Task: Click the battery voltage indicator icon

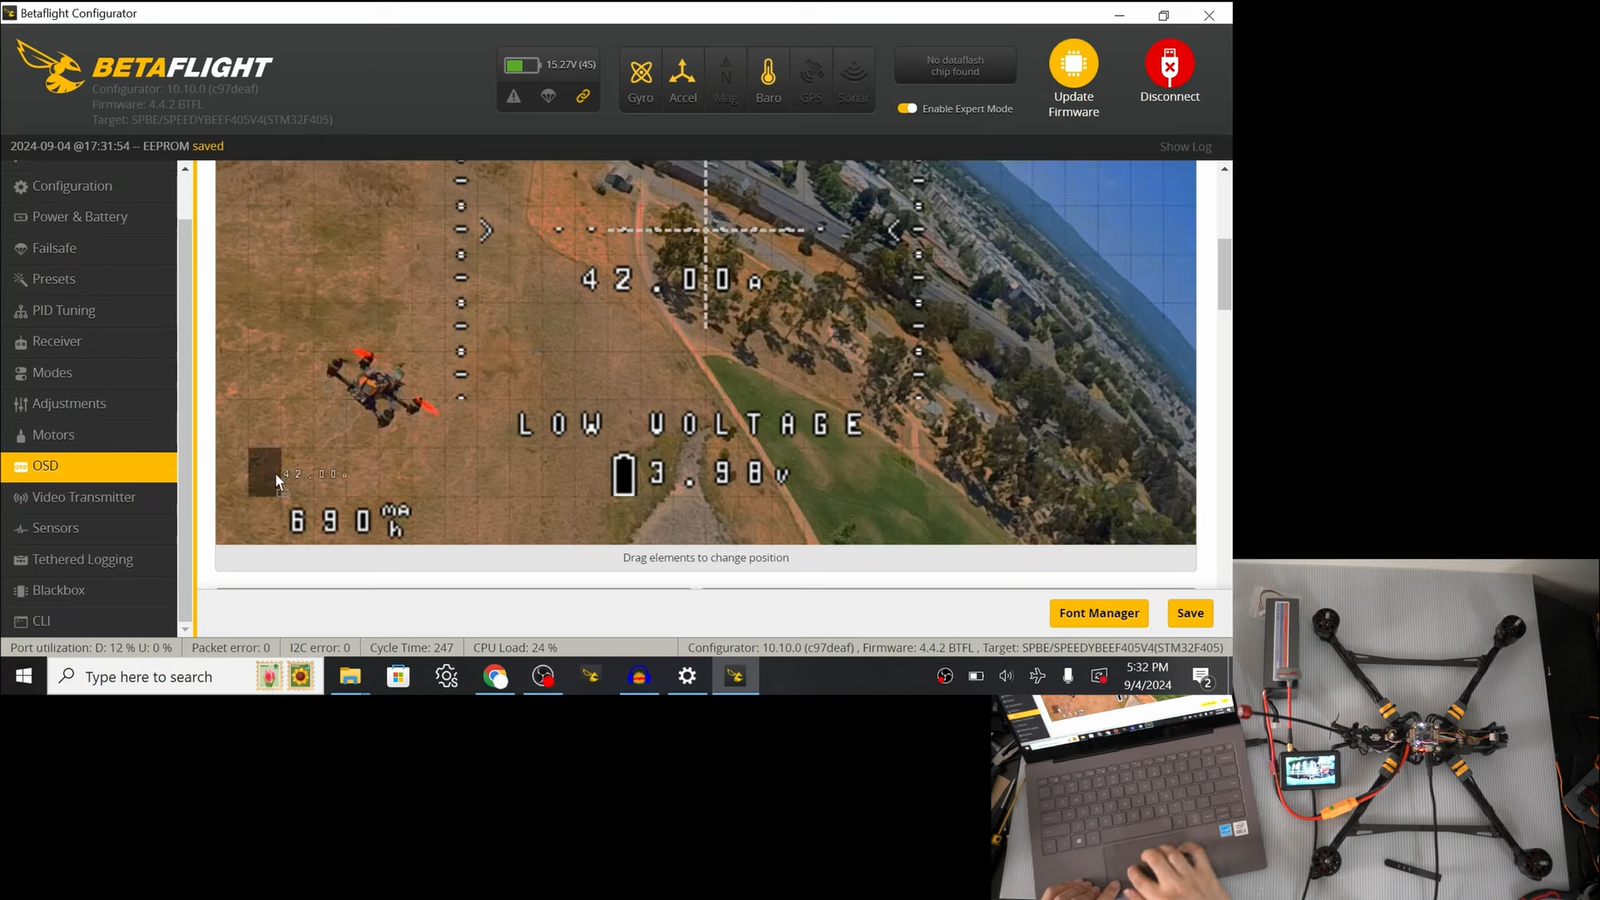Action: (521, 65)
